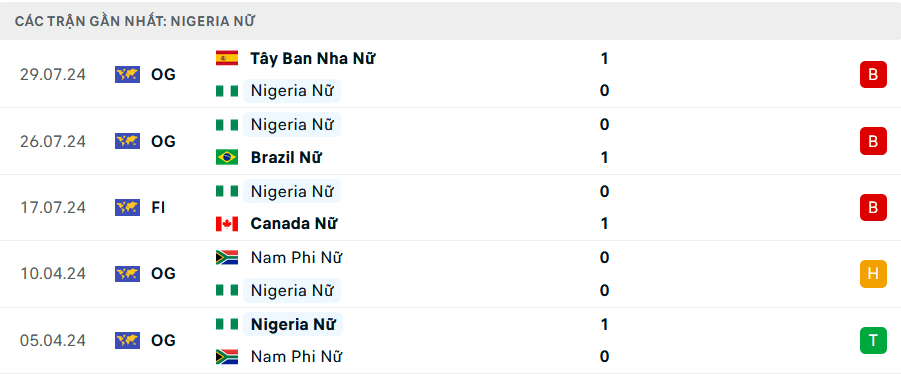Viewport: 901px width, 374px height.
Task: Click world map icon for 29.07.24 match
Action: (x=128, y=75)
